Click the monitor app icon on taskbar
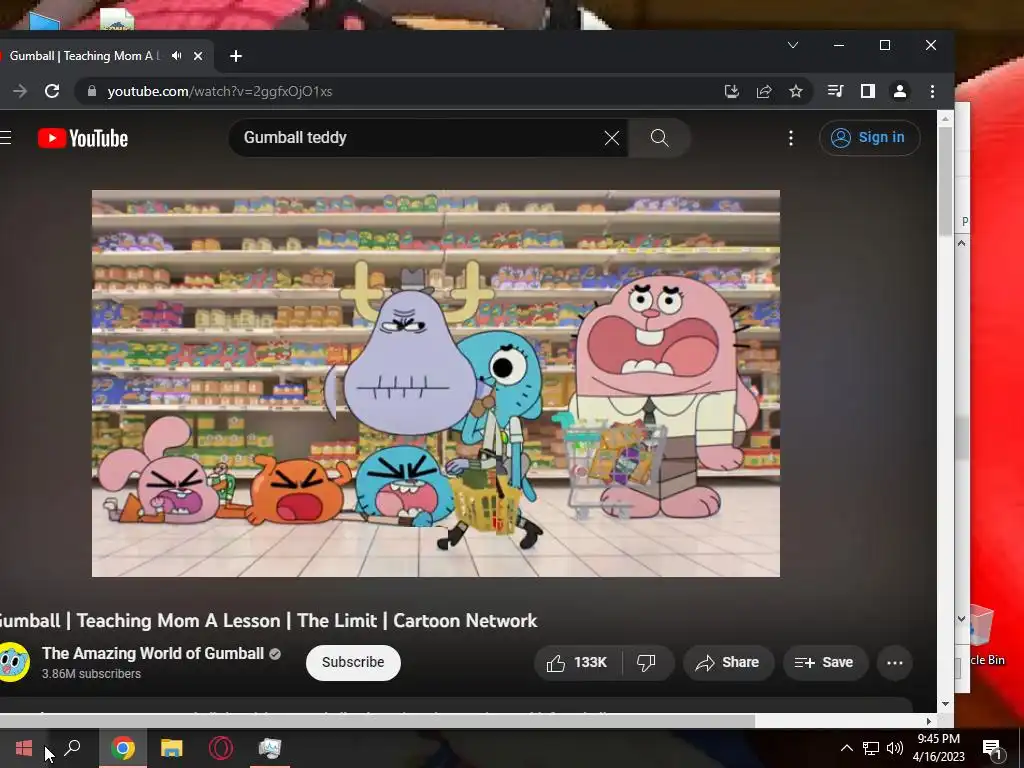Image resolution: width=1024 pixels, height=768 pixels. point(270,748)
